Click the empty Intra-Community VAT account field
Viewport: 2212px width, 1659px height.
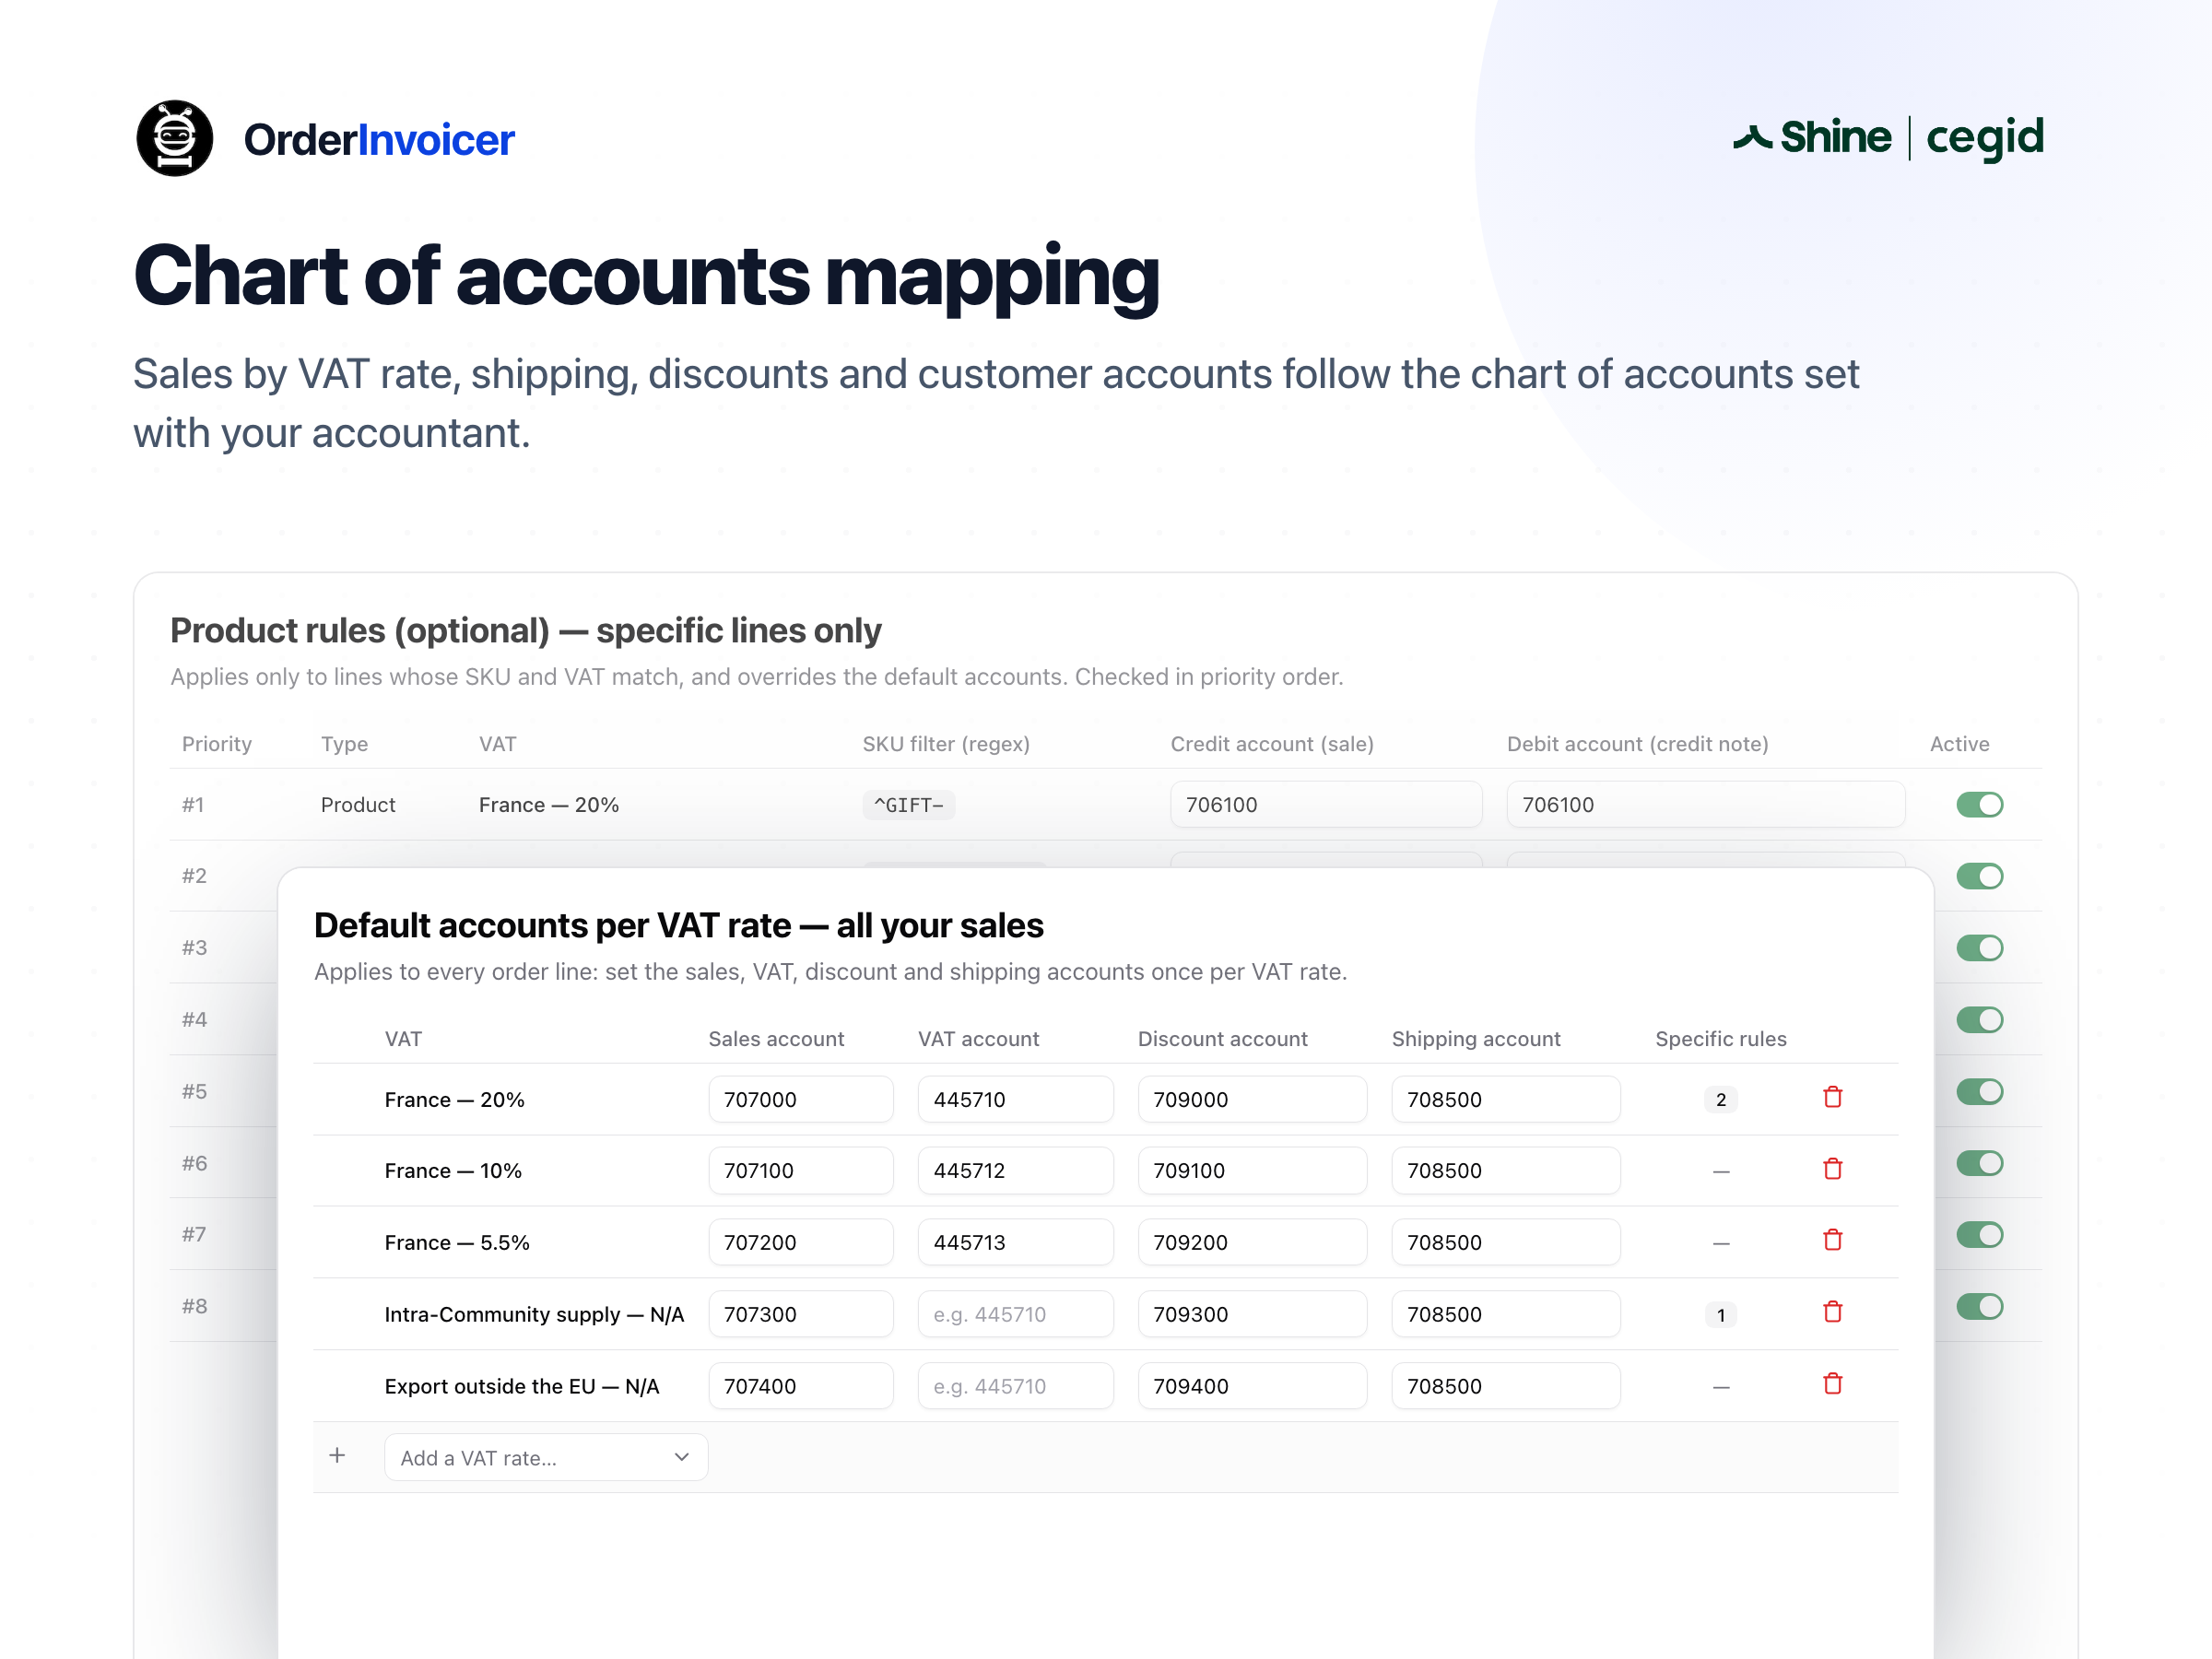point(1016,1315)
